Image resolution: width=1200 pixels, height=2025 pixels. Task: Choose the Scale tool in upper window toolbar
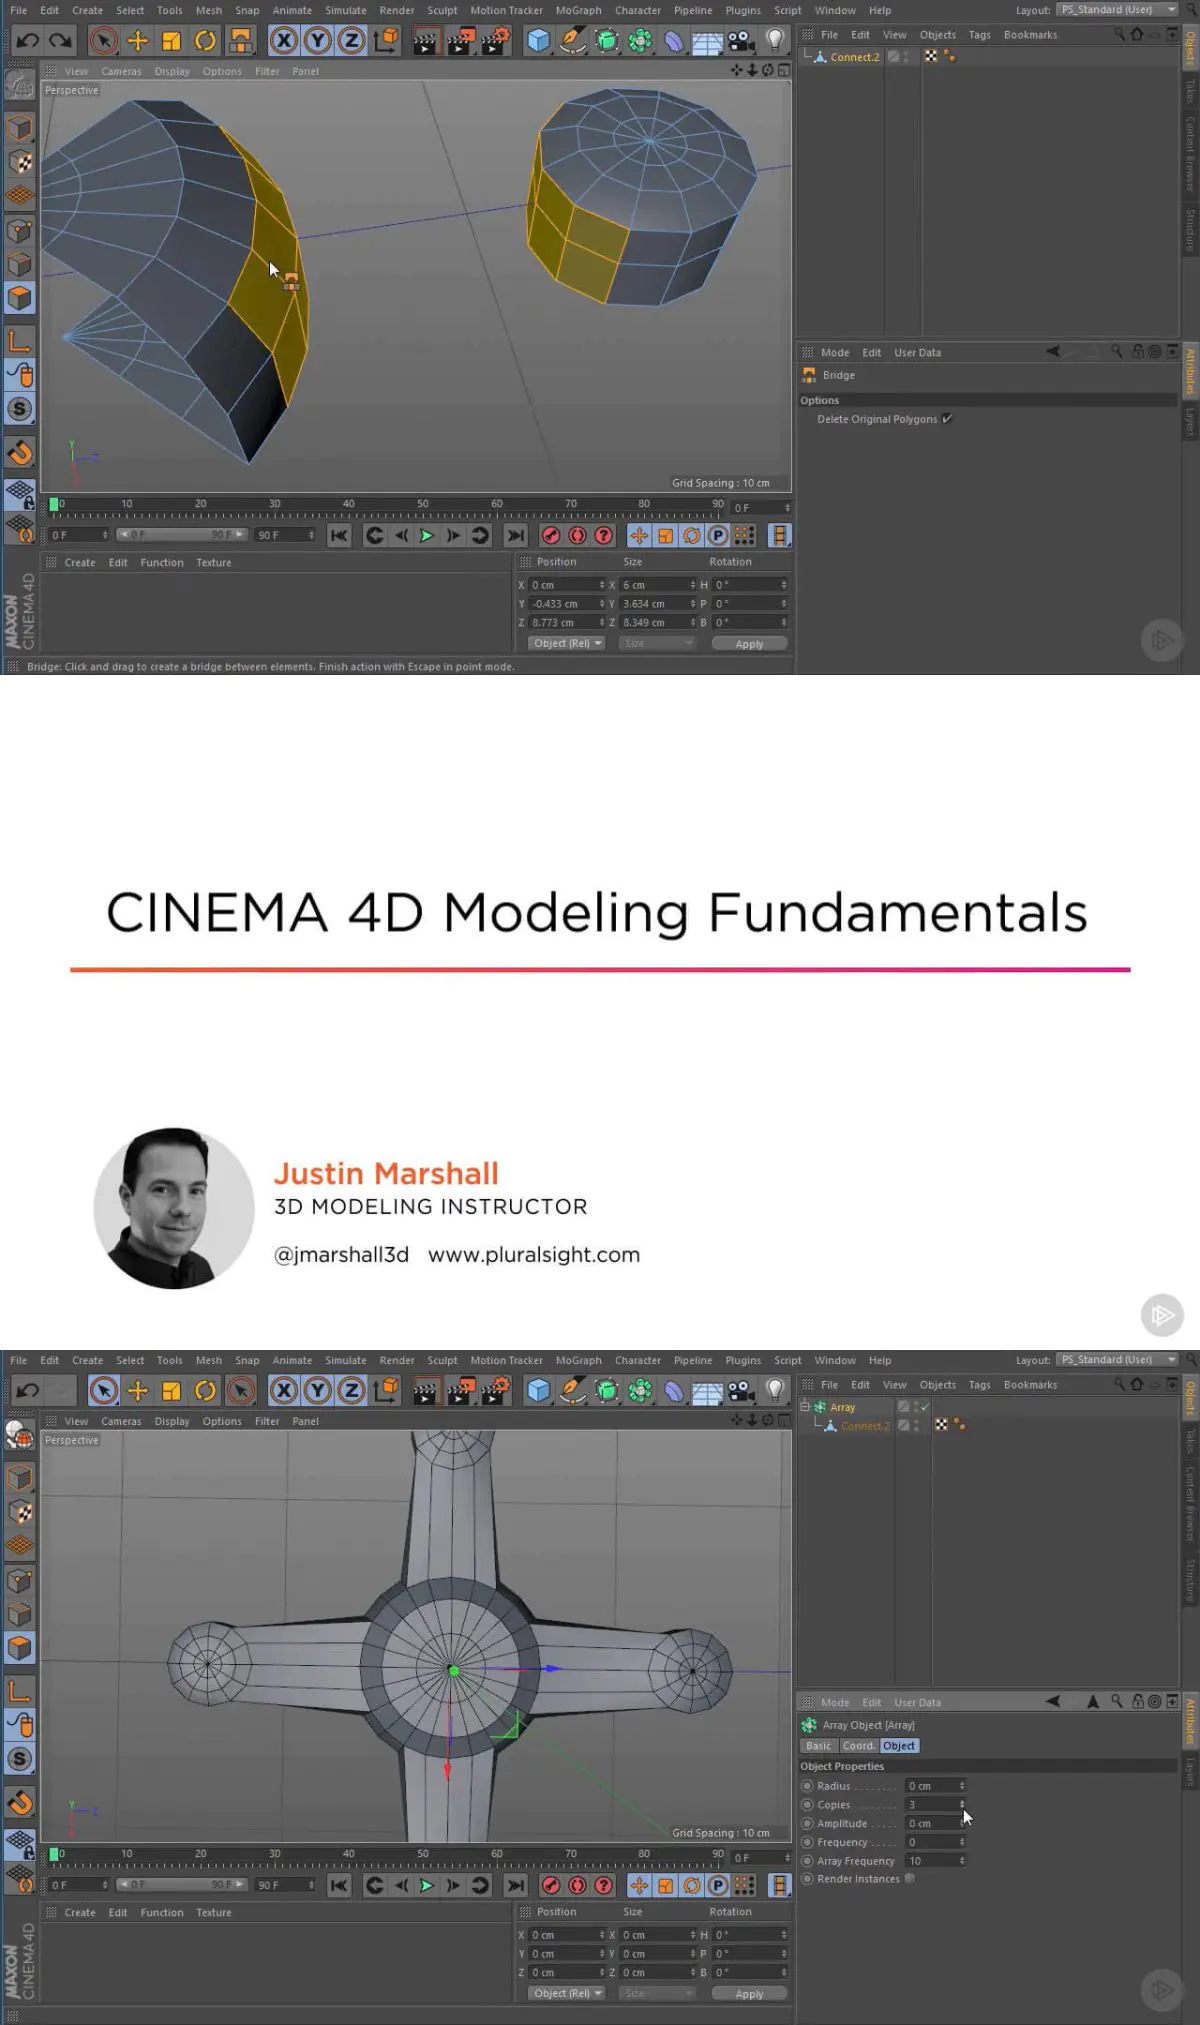click(x=171, y=40)
